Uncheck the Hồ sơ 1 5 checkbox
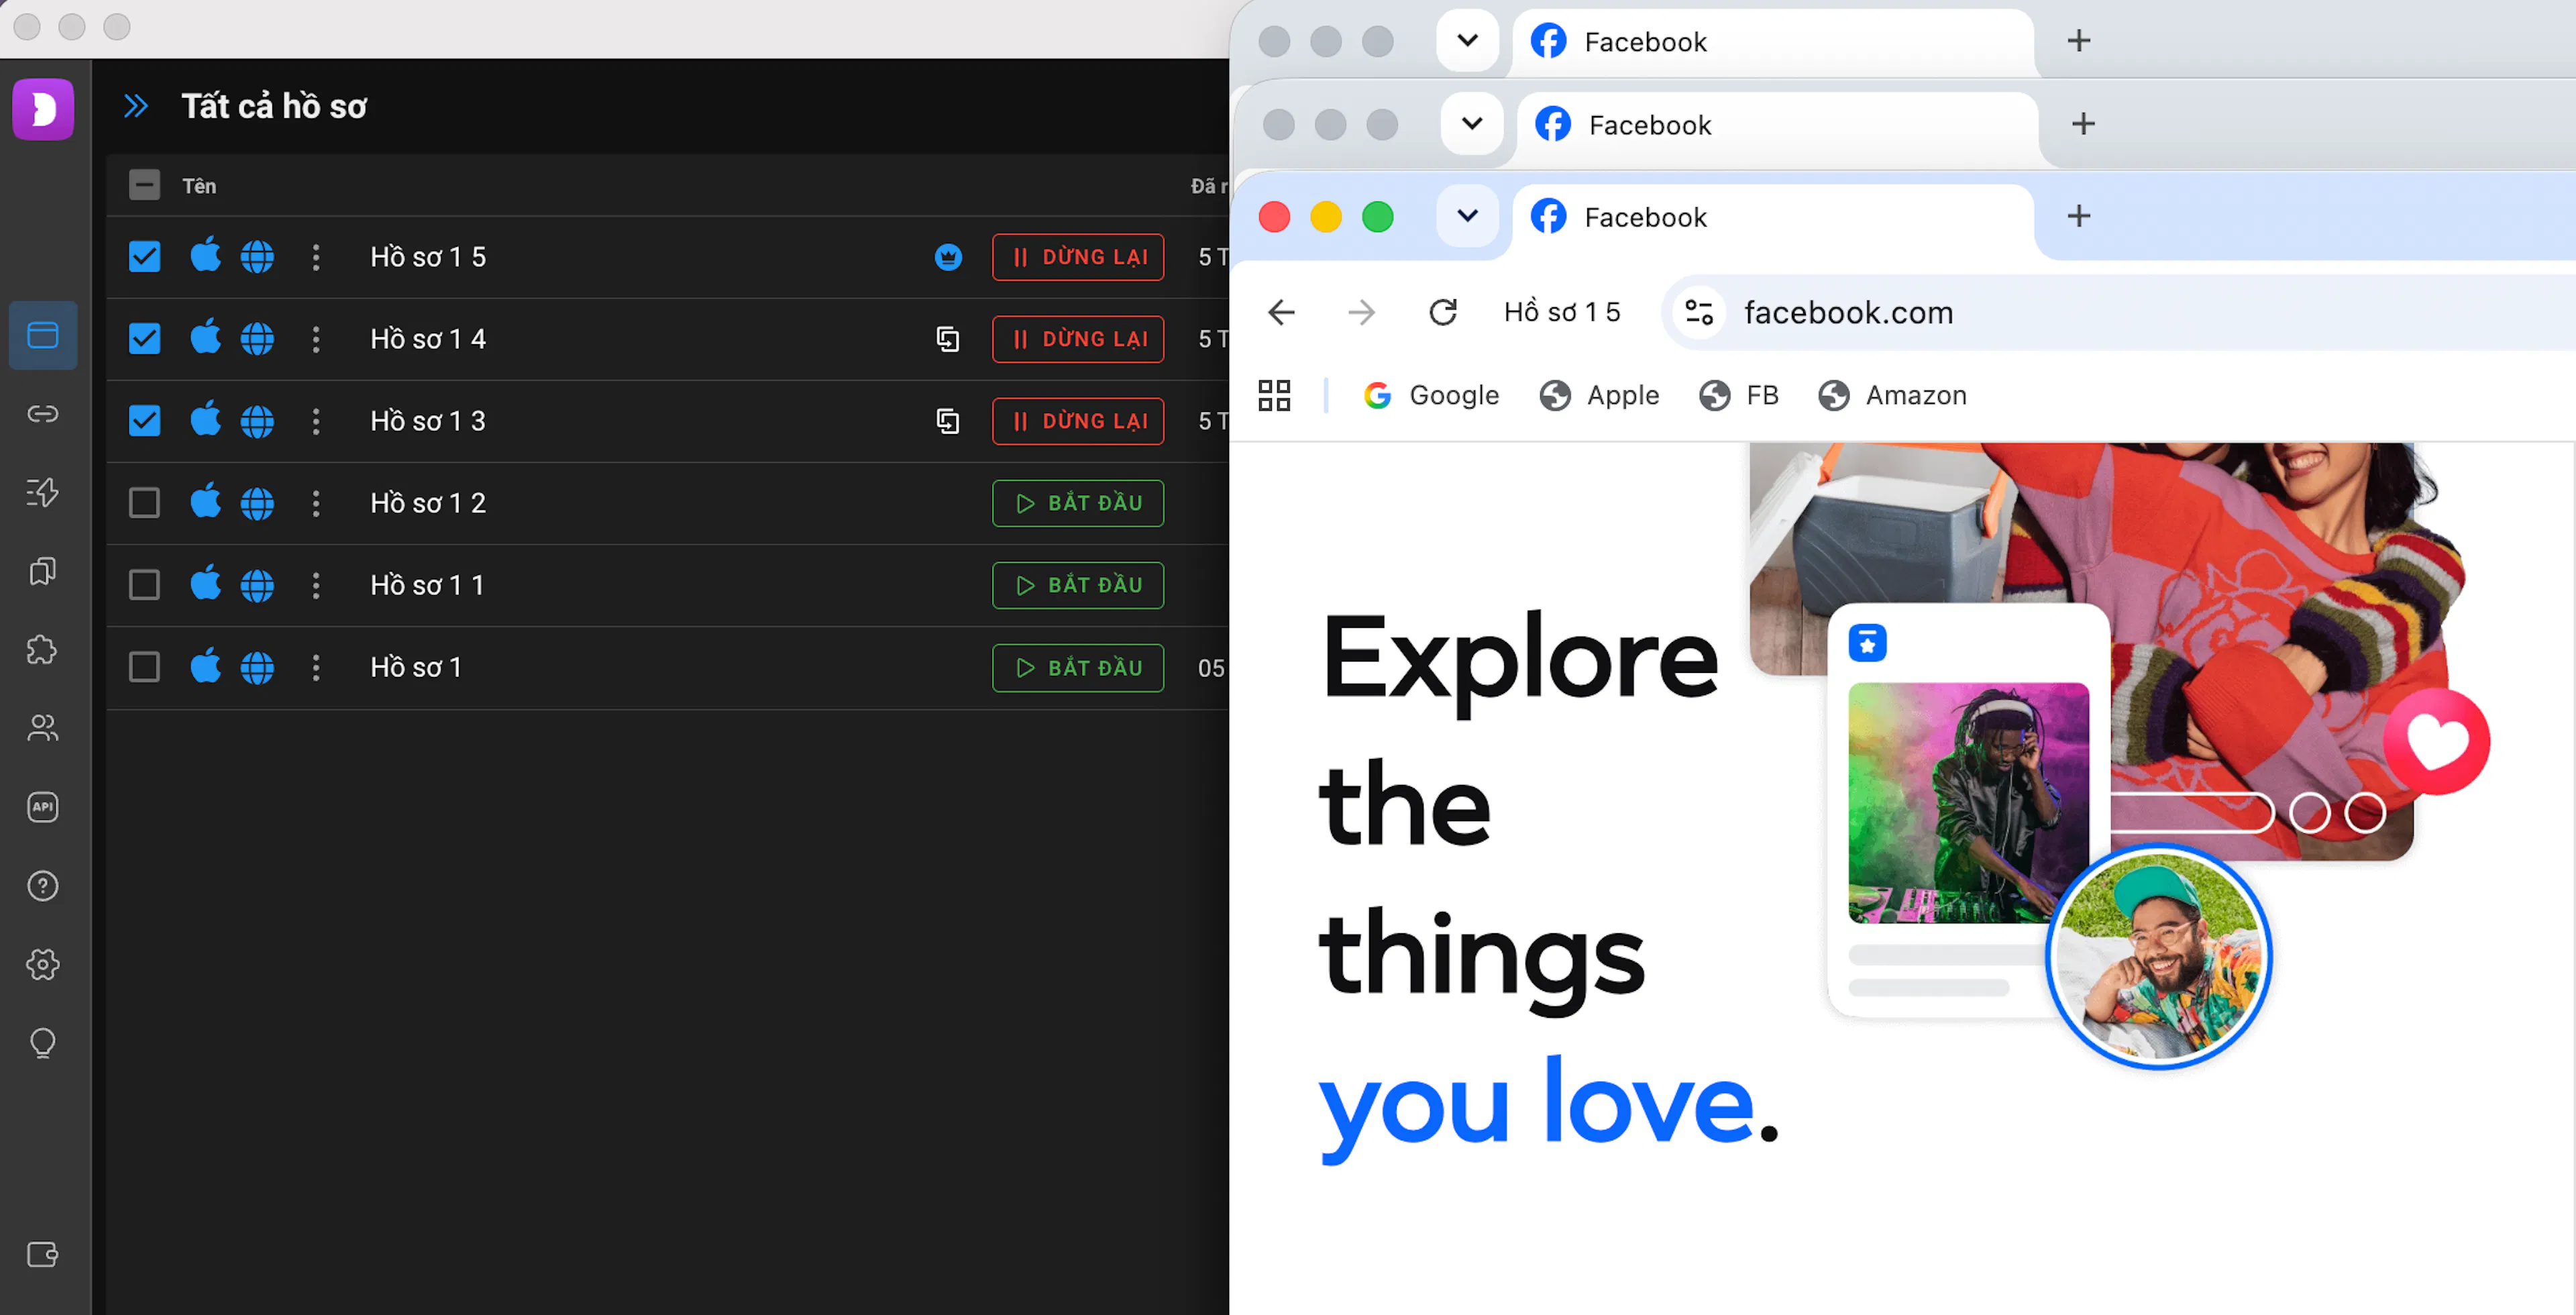Image resolution: width=2576 pixels, height=1315 pixels. [145, 257]
